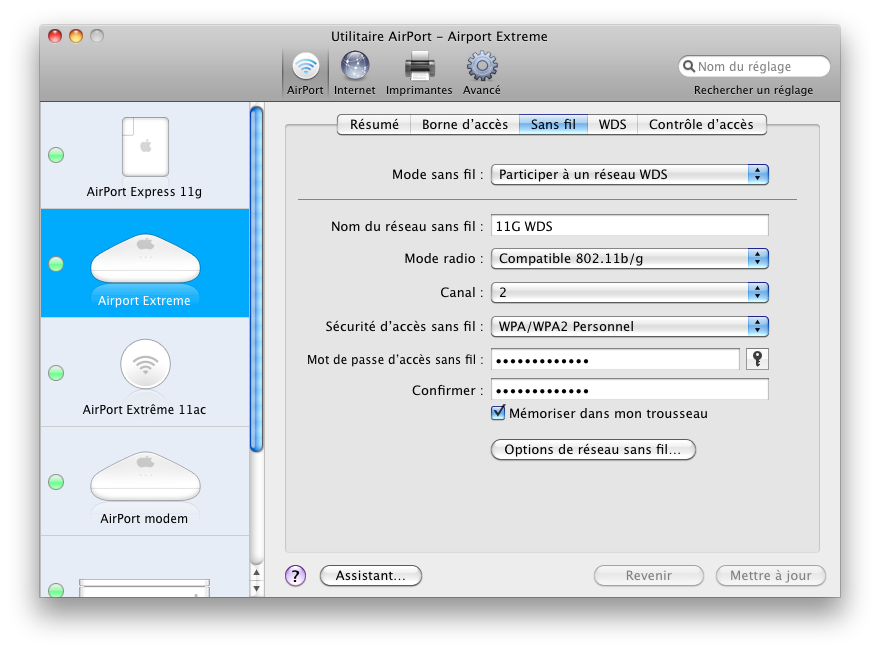Viewport: 880px width, 652px height.
Task: Open help with the question mark button
Action: [295, 575]
